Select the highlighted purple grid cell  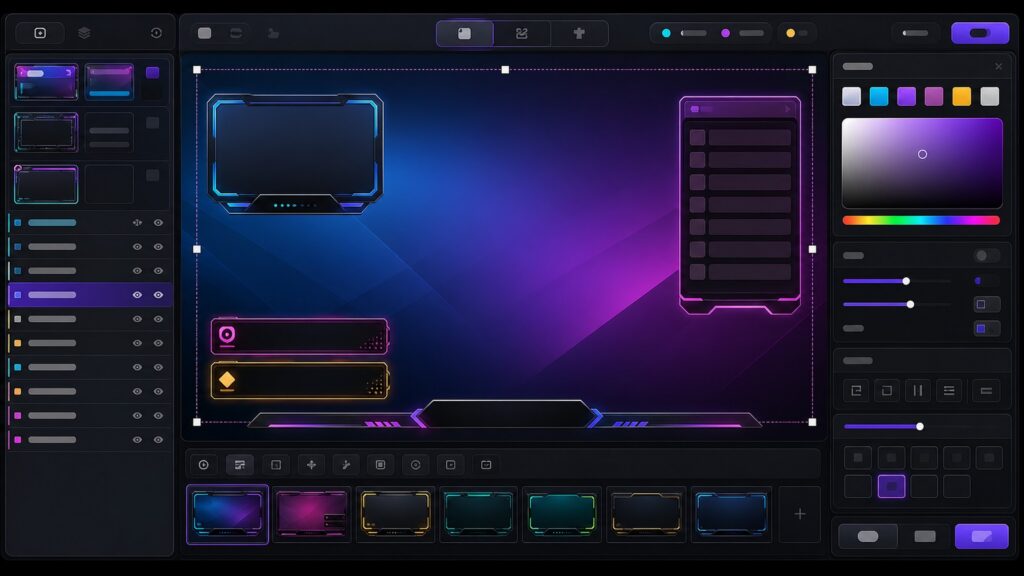[x=891, y=486]
